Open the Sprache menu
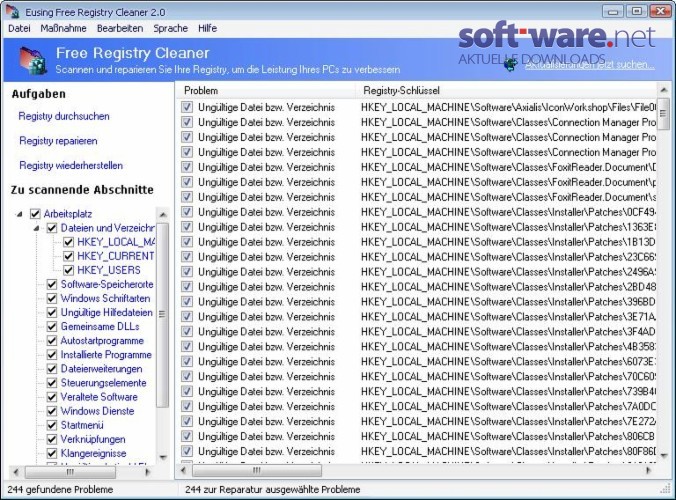Viewport: 676px width, 500px height. coord(170,28)
